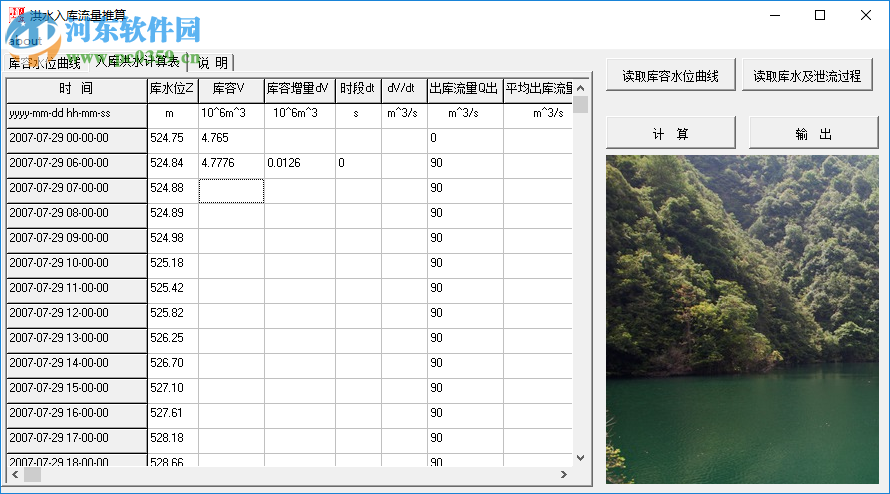The image size is (890, 494).
Task: Click the horizontal scrollbar thumb
Action: (32, 475)
